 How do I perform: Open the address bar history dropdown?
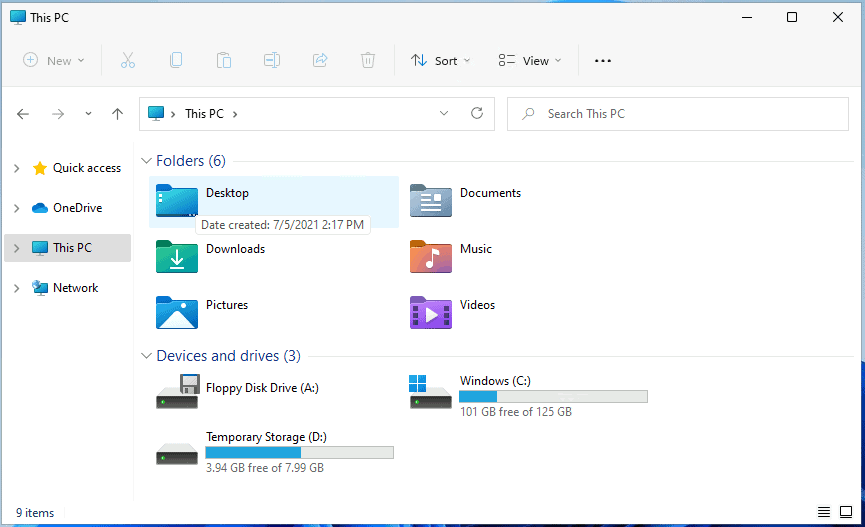click(x=444, y=113)
